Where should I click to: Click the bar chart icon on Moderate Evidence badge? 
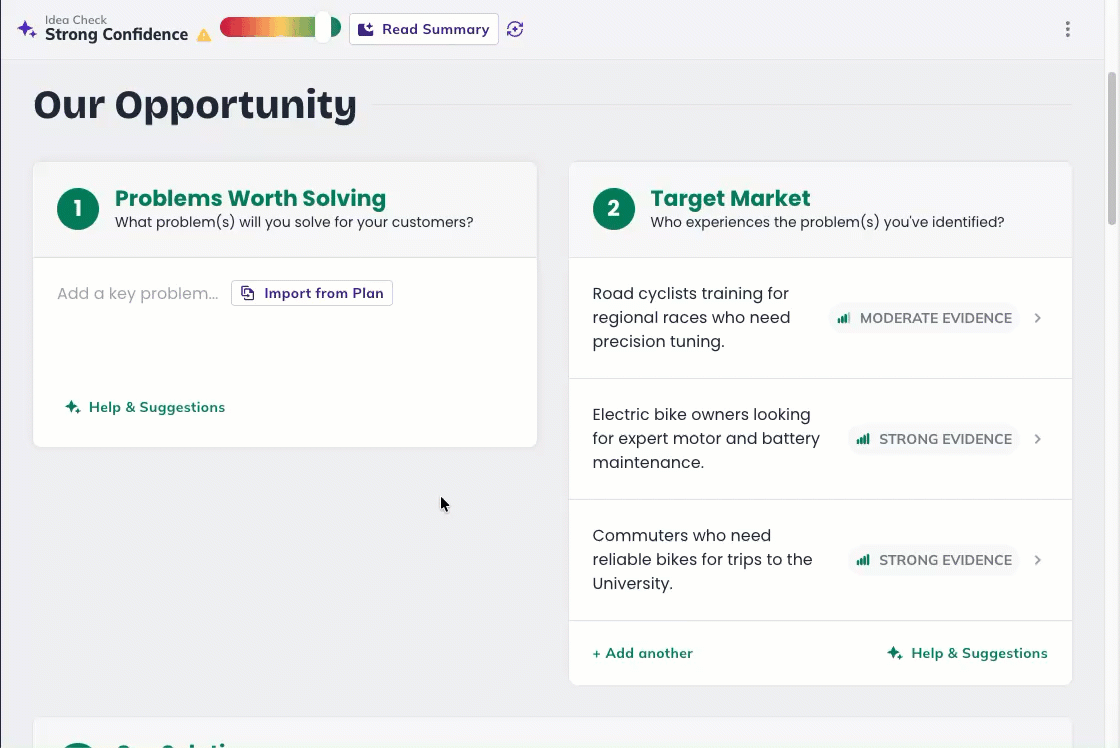pyautogui.click(x=844, y=317)
